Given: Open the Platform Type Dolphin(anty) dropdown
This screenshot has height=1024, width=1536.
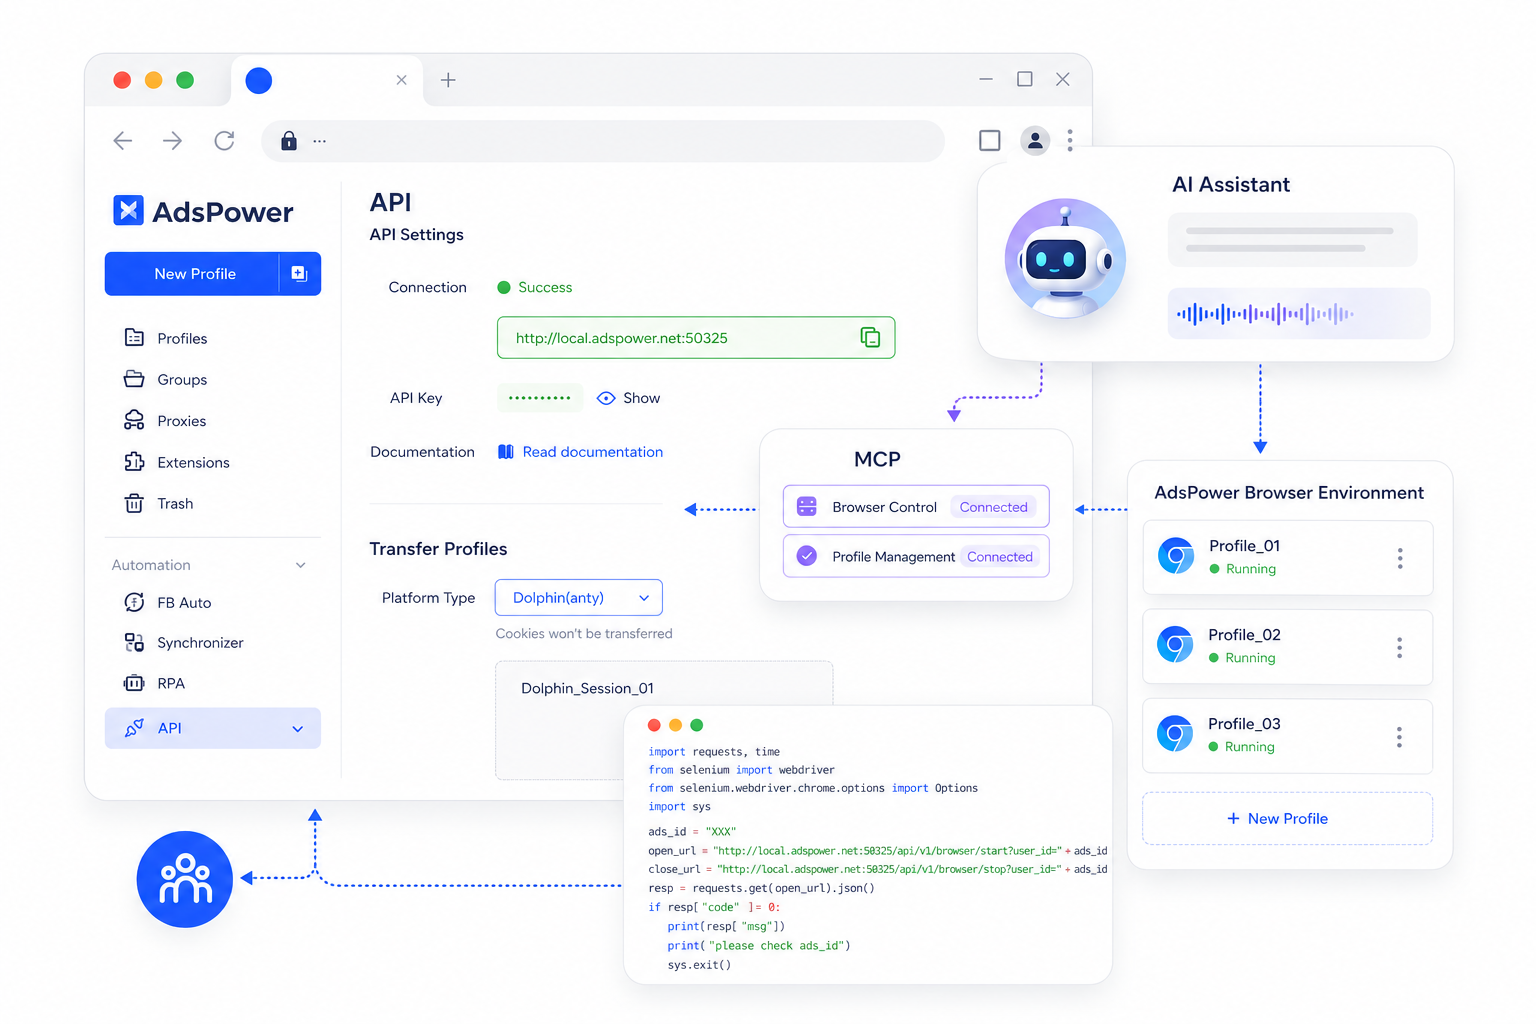Looking at the screenshot, I should (x=579, y=598).
